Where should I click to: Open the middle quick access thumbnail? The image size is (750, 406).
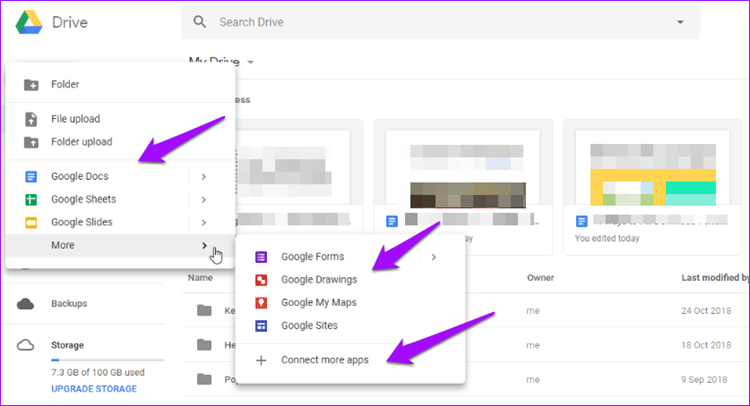tap(463, 168)
